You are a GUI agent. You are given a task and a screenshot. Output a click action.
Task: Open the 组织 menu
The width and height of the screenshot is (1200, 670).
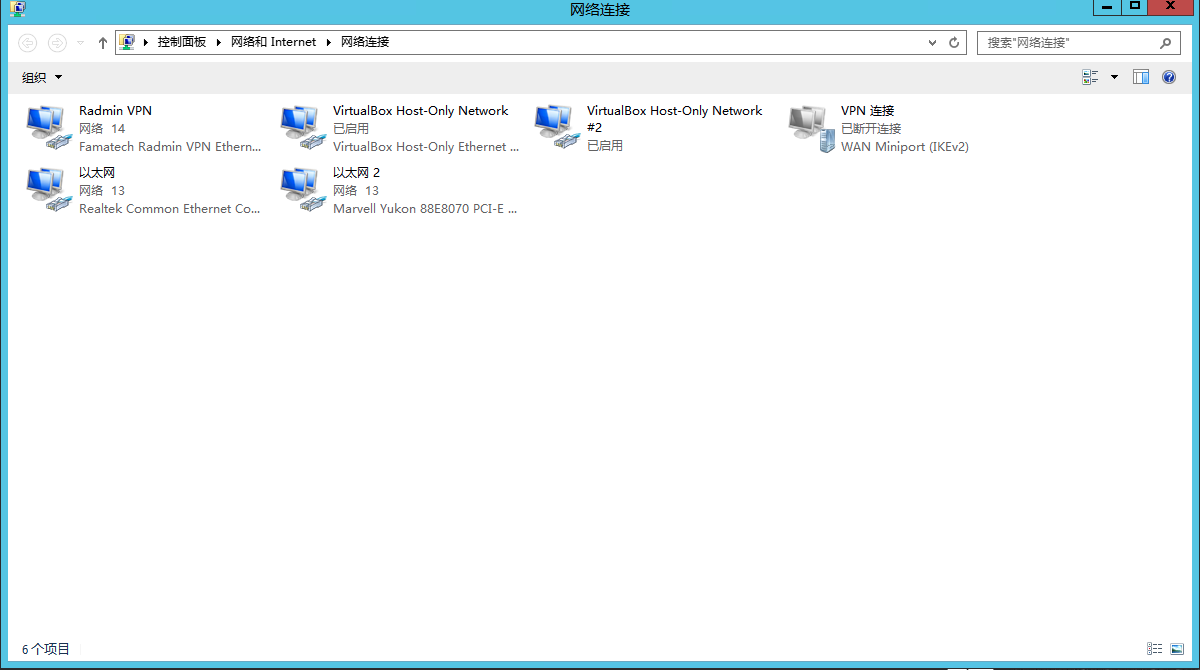click(x=42, y=77)
